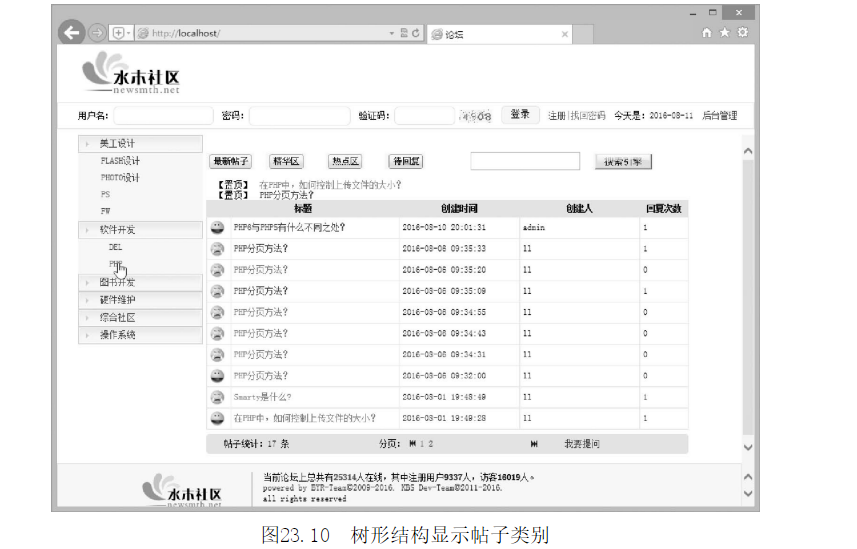Select the PHP subcategory in sidebar
The image size is (857, 549).
click(116, 264)
